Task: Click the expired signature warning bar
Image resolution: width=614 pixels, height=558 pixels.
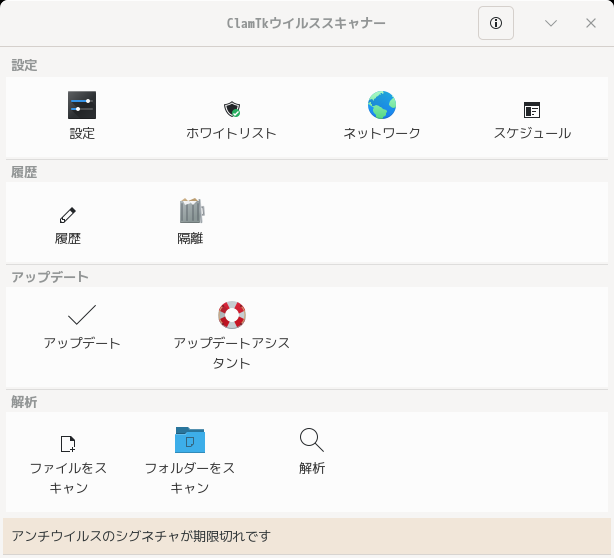Action: 307,536
